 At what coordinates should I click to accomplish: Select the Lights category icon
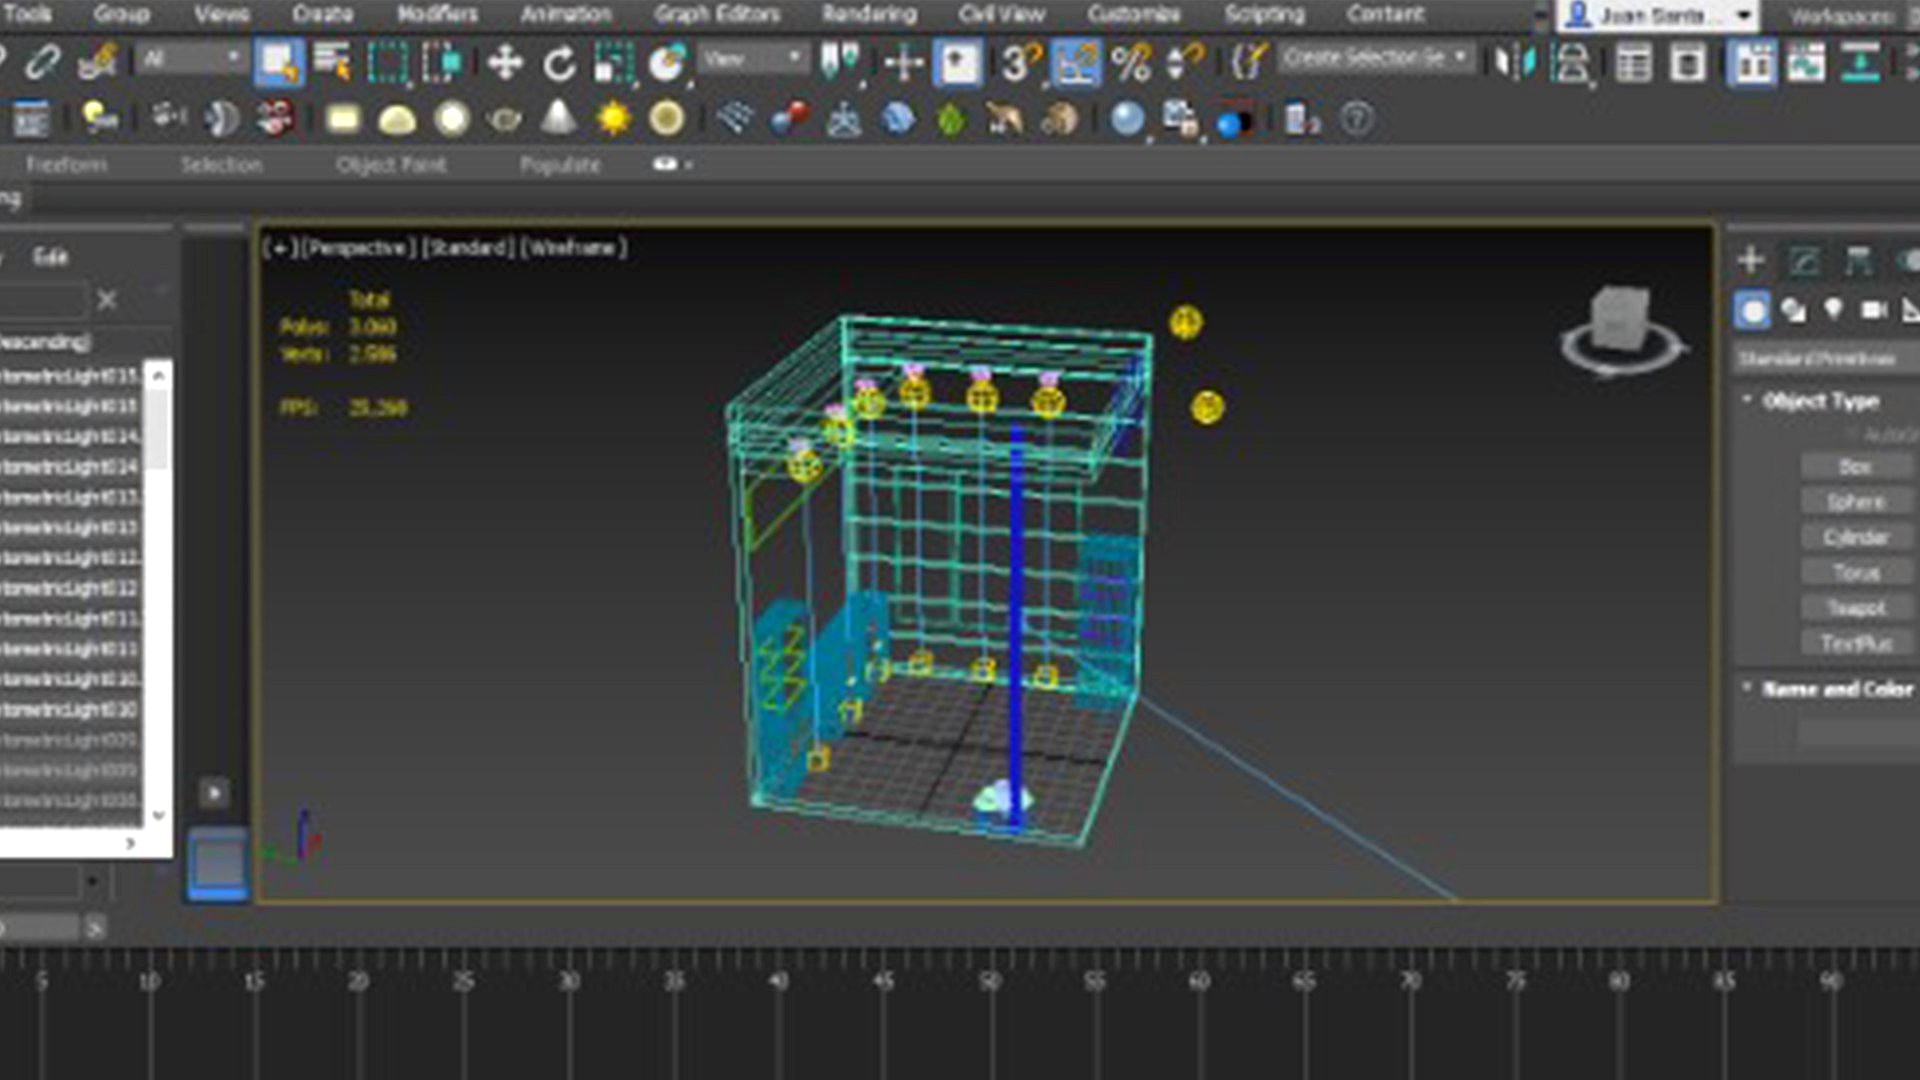(x=1833, y=309)
